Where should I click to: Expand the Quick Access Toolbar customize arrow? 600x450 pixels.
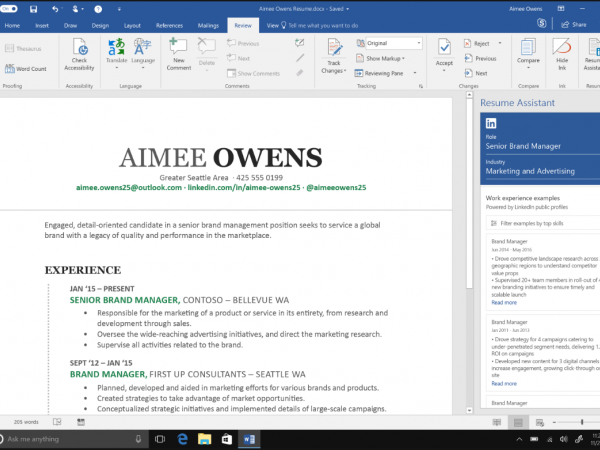(119, 9)
